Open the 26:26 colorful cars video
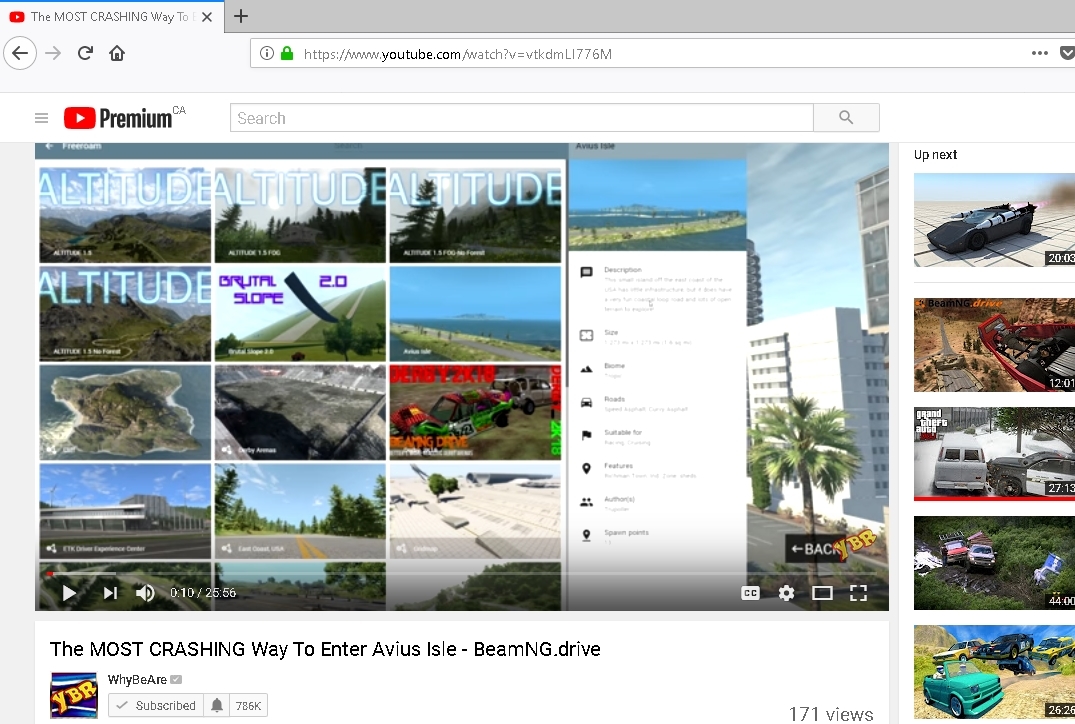Image resolution: width=1075 pixels, height=724 pixels. pyautogui.click(x=994, y=672)
